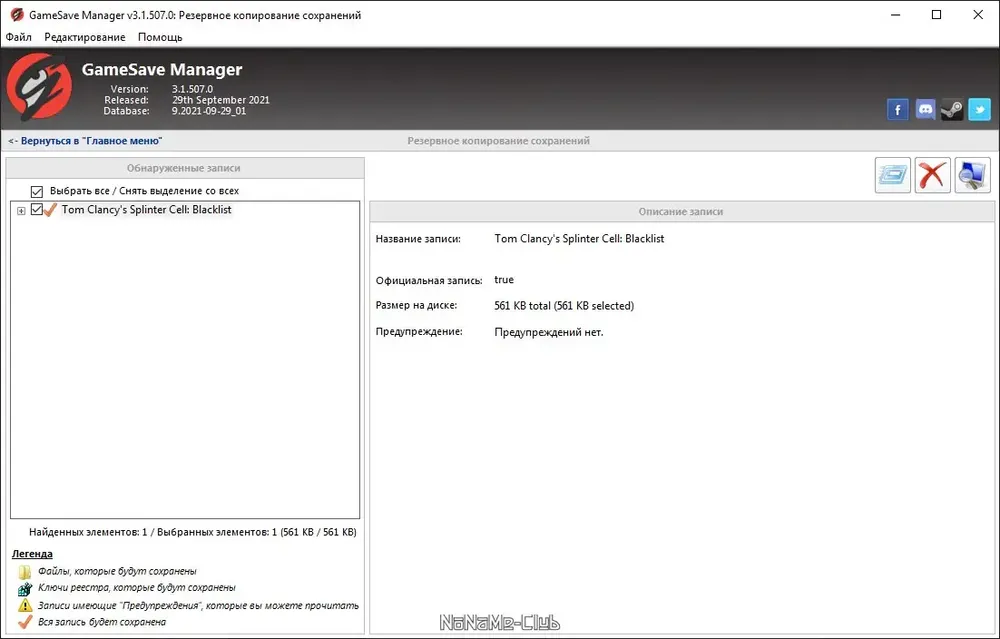Click the orange checkmark beside Splinter Cell entry
1000x639 pixels.
[x=50, y=209]
